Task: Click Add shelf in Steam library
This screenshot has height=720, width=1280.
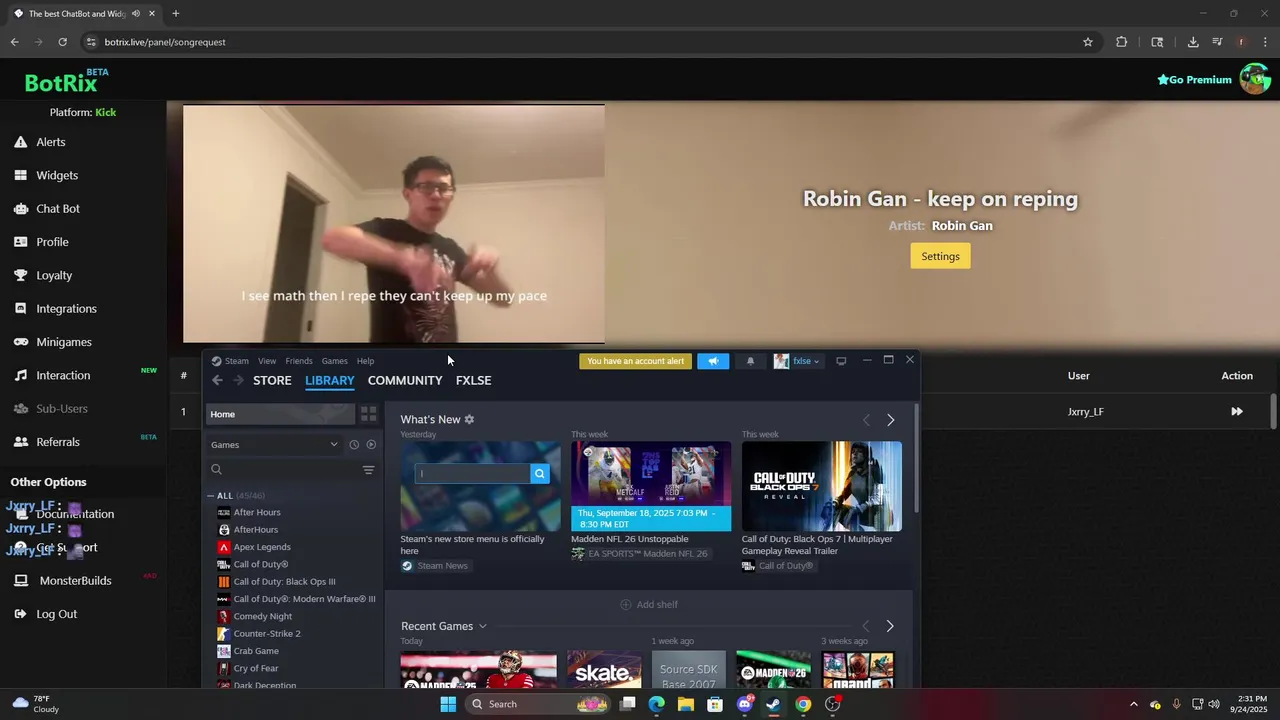Action: (x=649, y=605)
